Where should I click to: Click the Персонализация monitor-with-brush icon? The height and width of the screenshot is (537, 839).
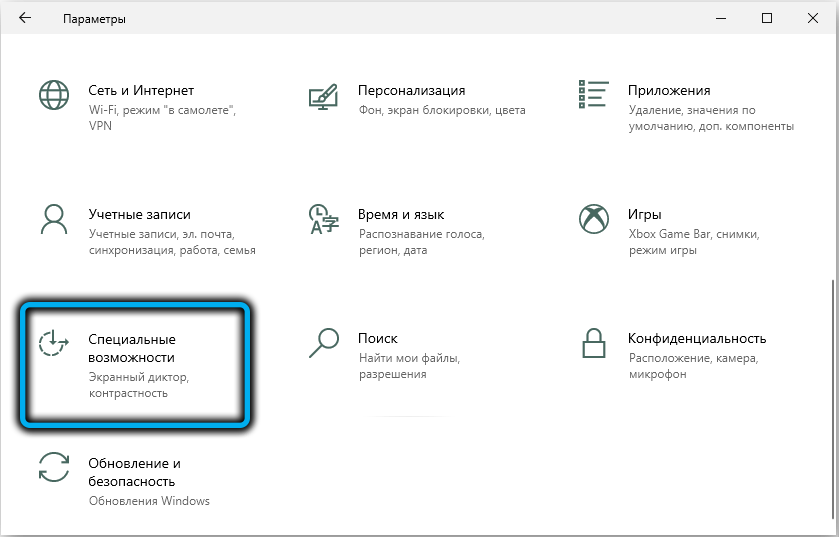(x=323, y=96)
